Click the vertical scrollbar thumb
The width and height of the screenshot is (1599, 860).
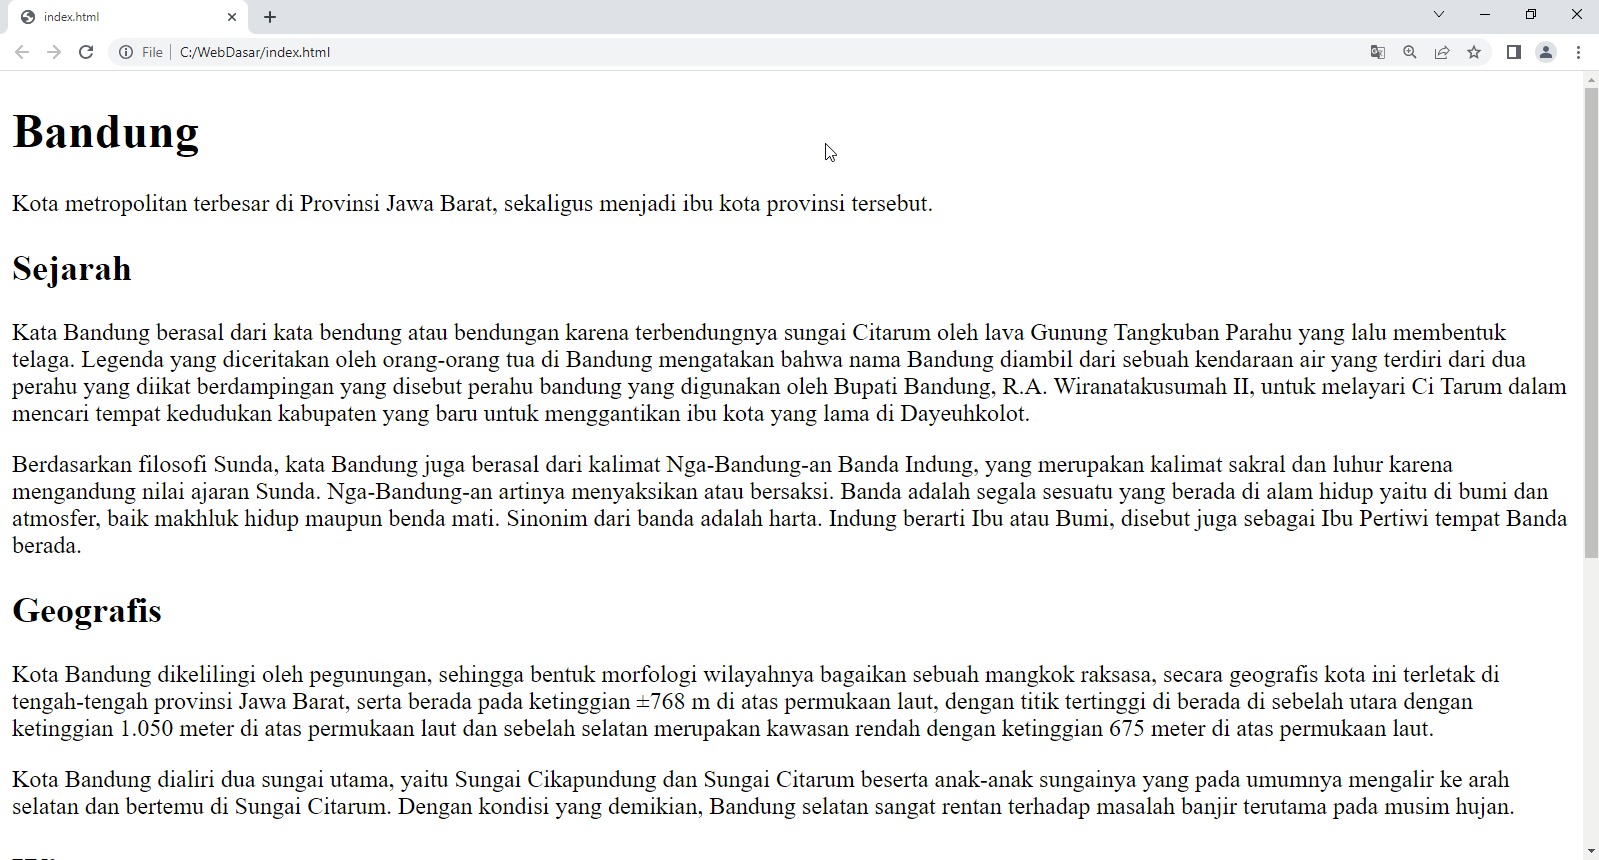1591,320
